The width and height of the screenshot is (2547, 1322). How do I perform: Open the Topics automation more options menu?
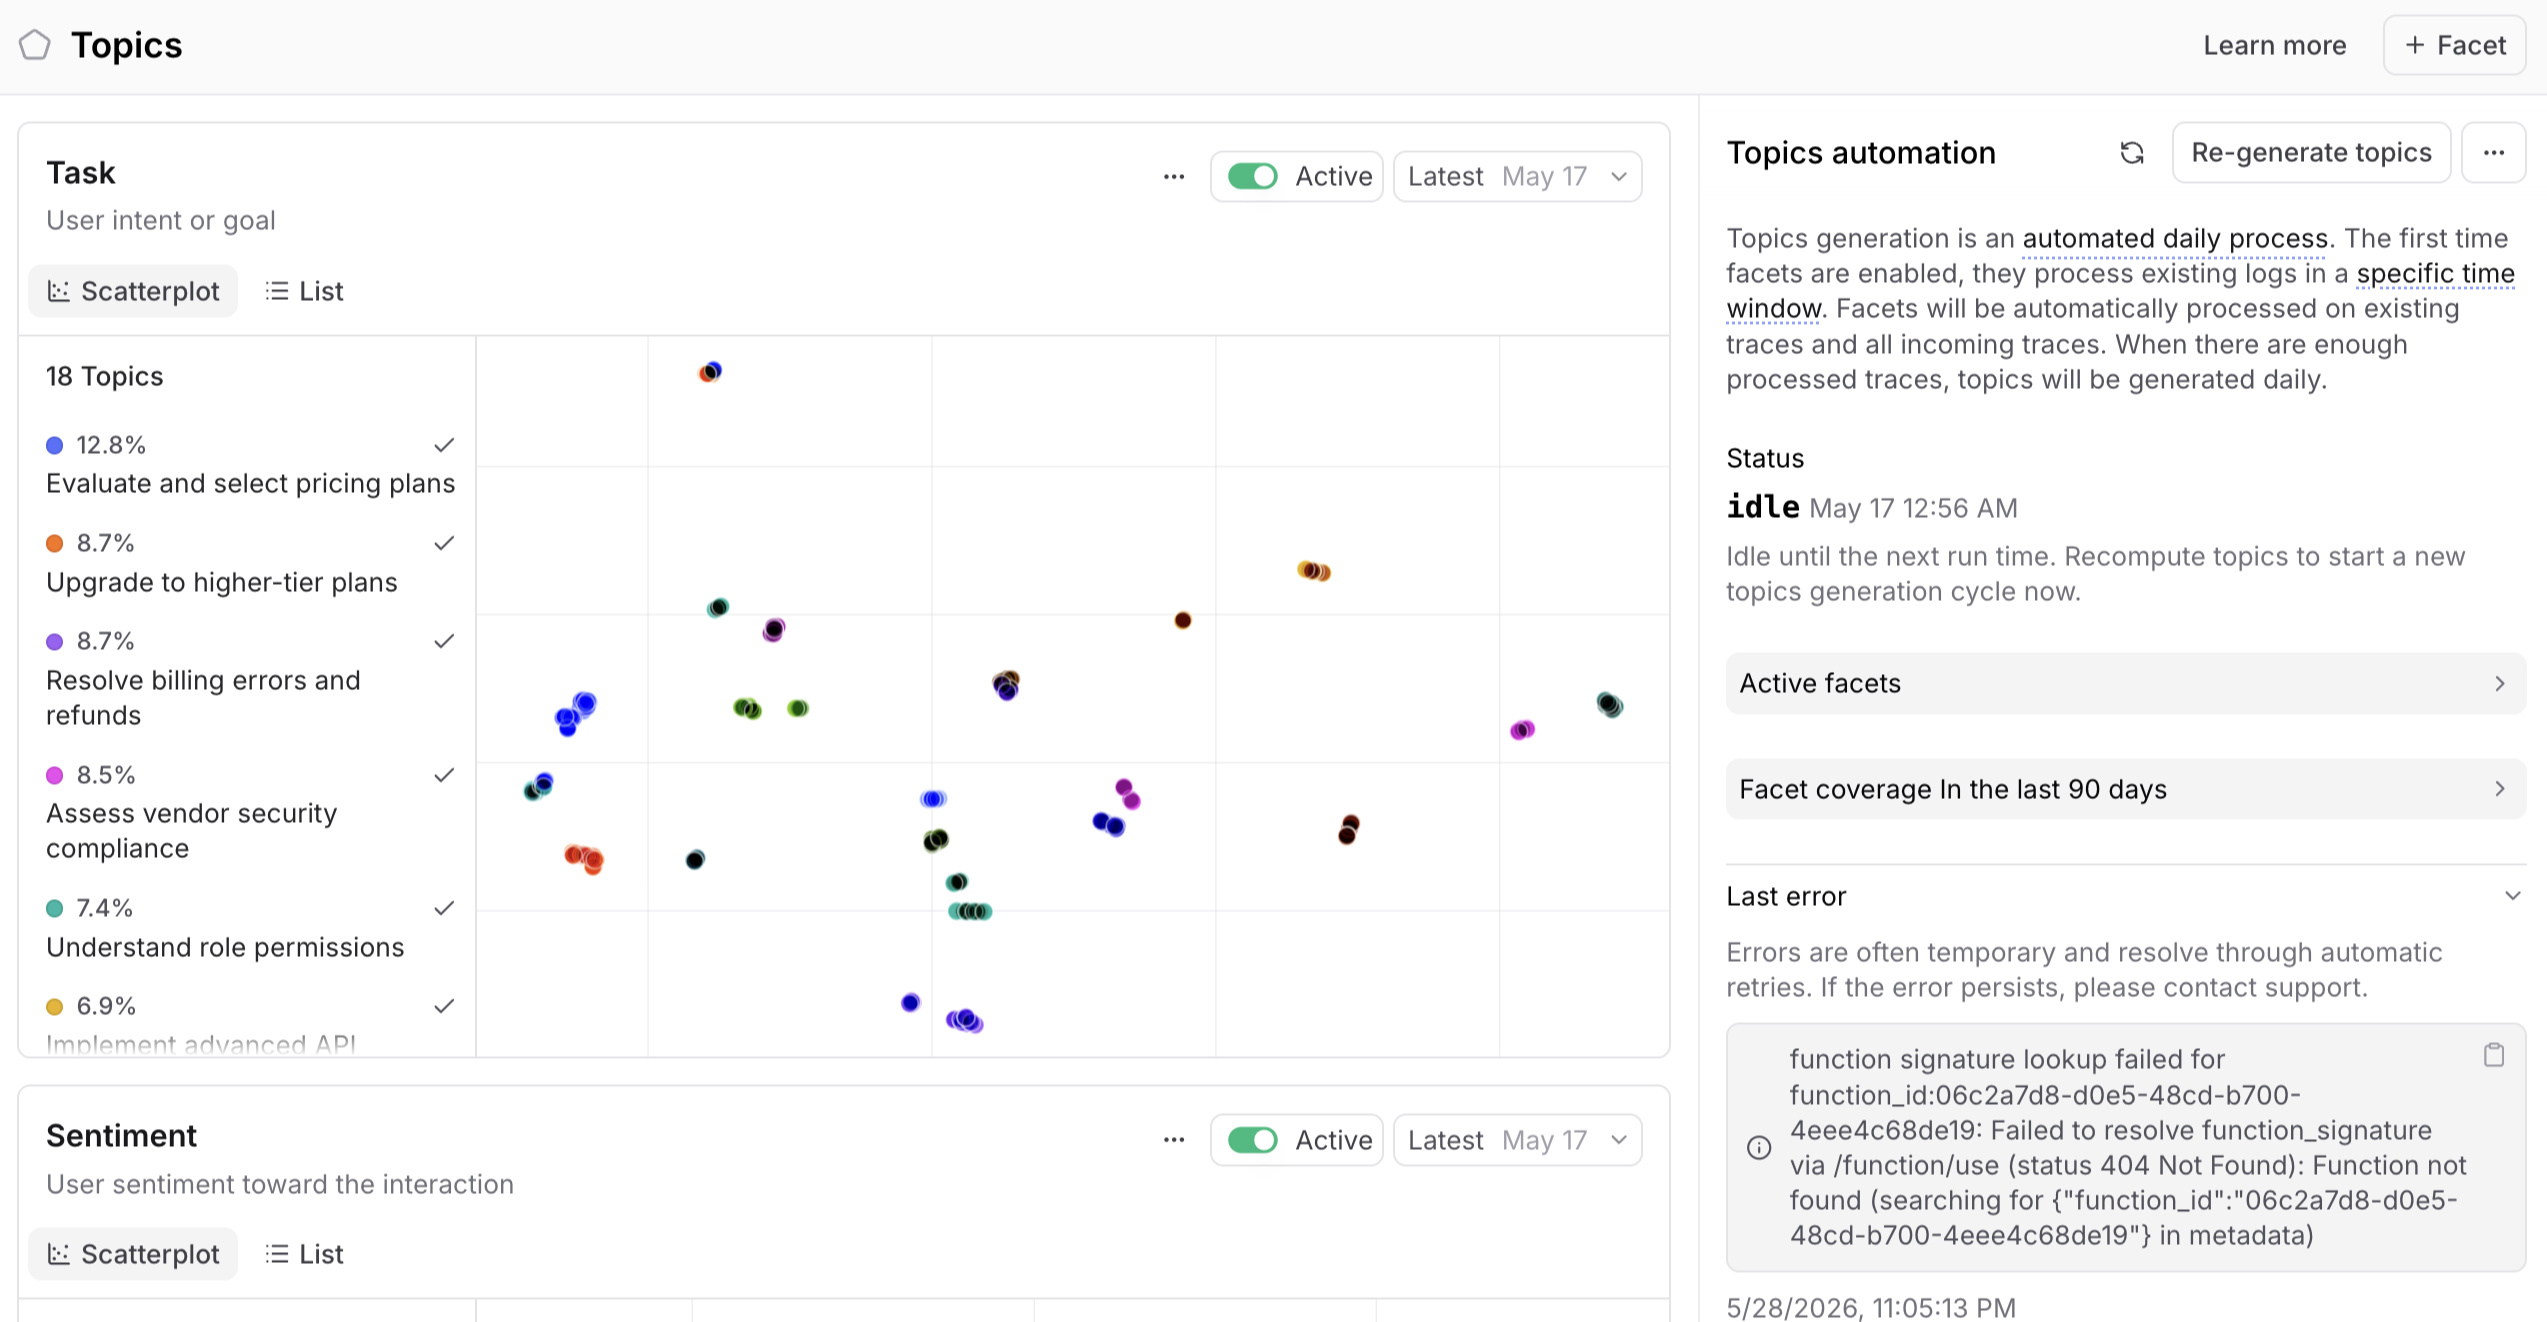pyautogui.click(x=2494, y=153)
